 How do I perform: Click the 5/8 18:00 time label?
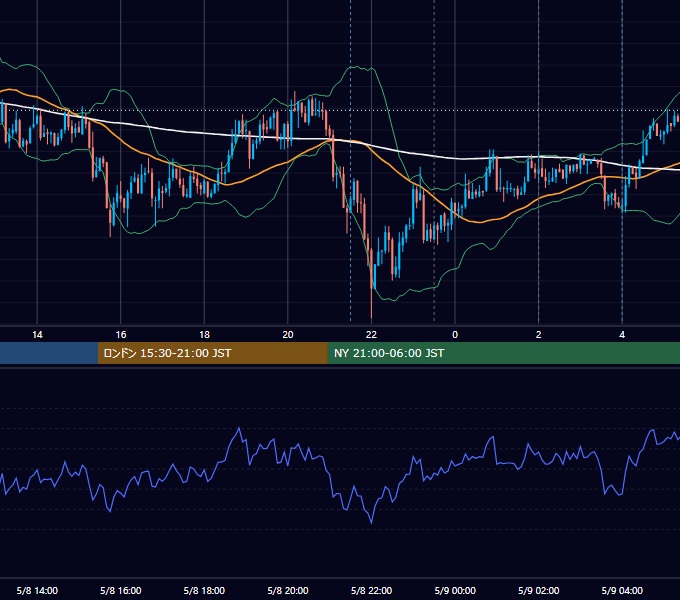(204, 590)
